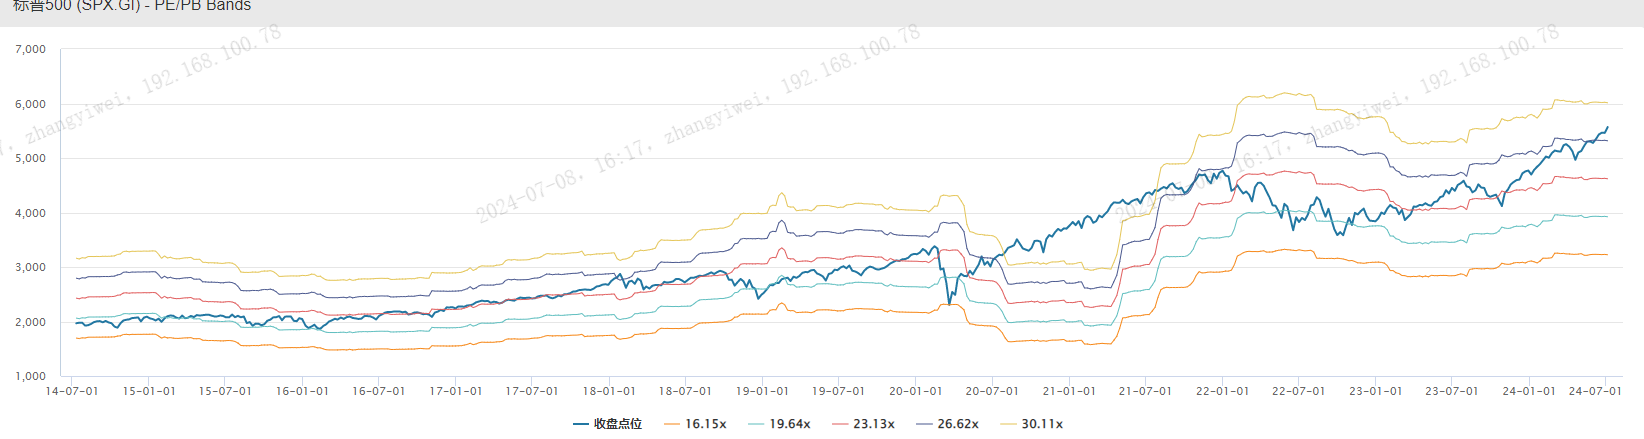Hide the 19.64x band series label
1644x439 pixels.
[789, 424]
